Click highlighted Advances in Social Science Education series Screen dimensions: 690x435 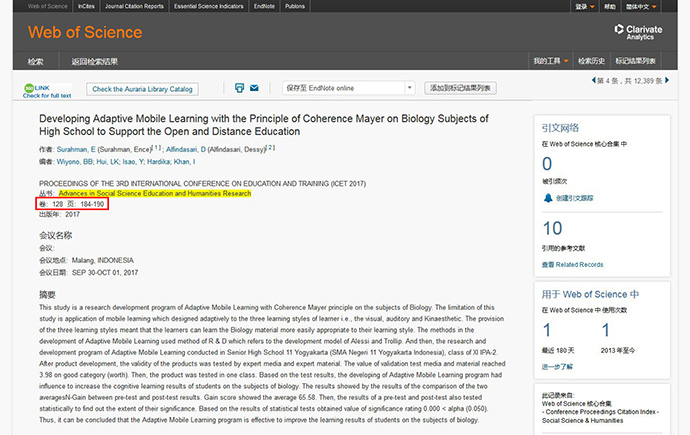coord(155,194)
